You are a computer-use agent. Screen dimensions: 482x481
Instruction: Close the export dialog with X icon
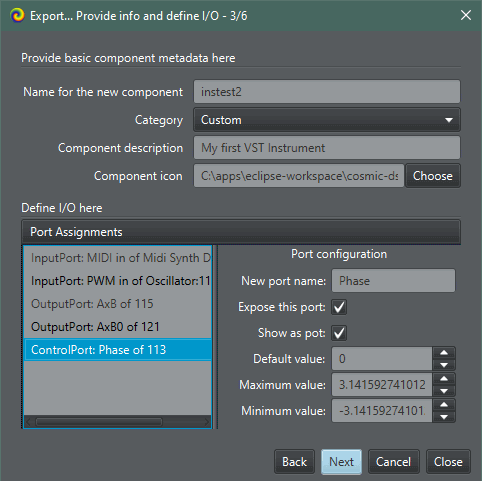[466, 15]
